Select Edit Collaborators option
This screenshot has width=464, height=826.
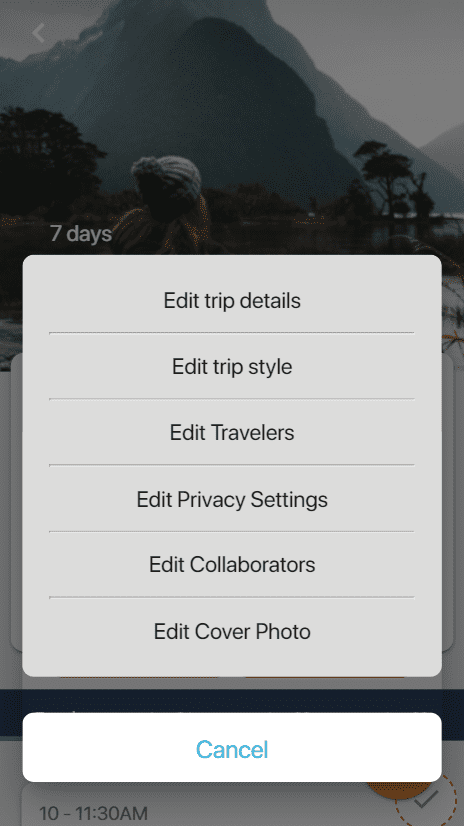pos(232,565)
